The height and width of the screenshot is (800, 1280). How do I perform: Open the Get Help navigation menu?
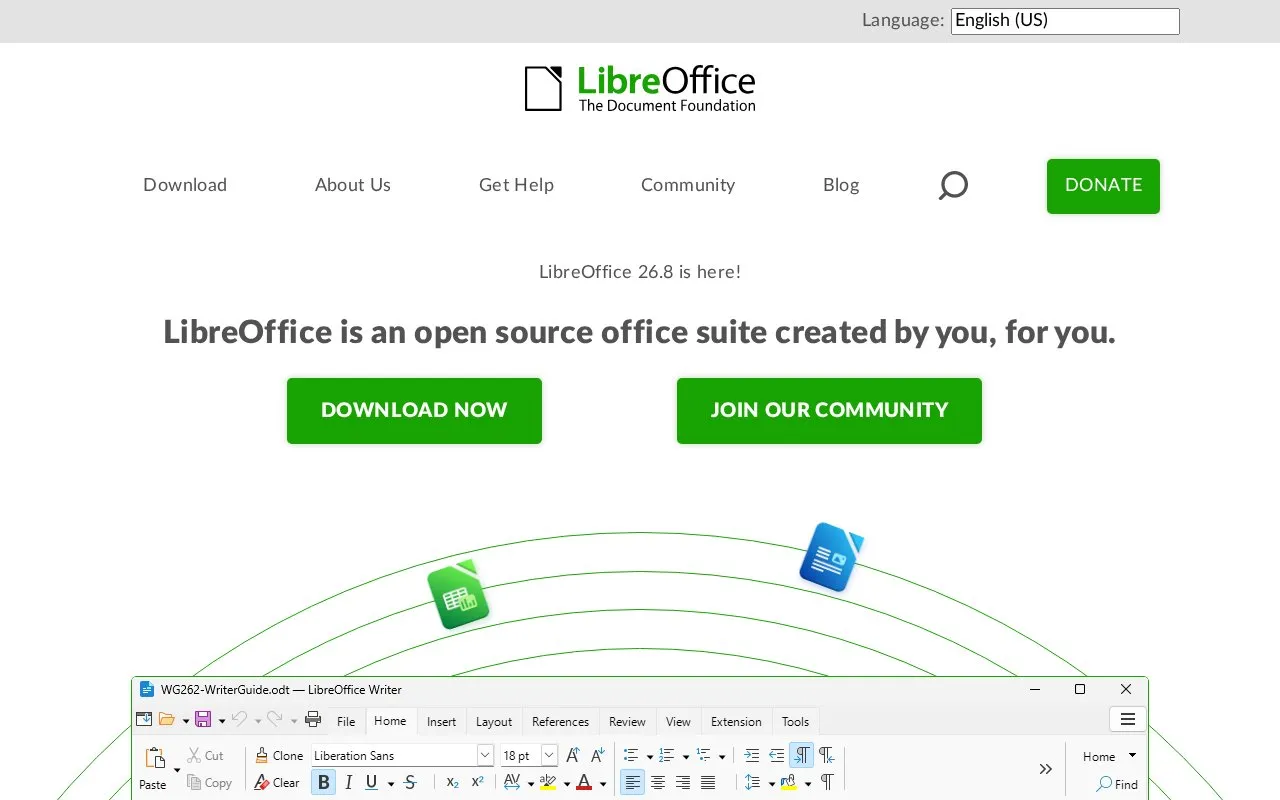(516, 185)
